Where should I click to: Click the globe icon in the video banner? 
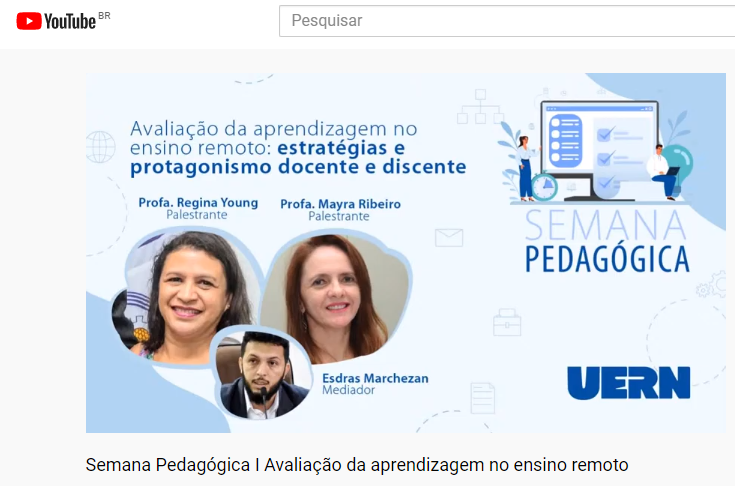click(x=101, y=147)
